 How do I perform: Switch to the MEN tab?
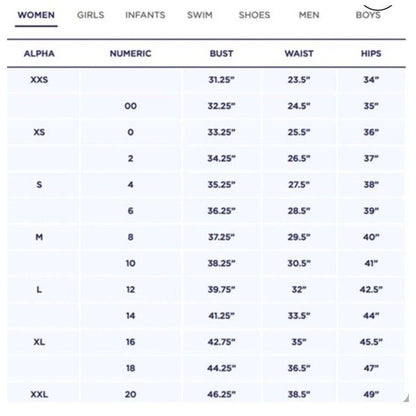(x=309, y=15)
